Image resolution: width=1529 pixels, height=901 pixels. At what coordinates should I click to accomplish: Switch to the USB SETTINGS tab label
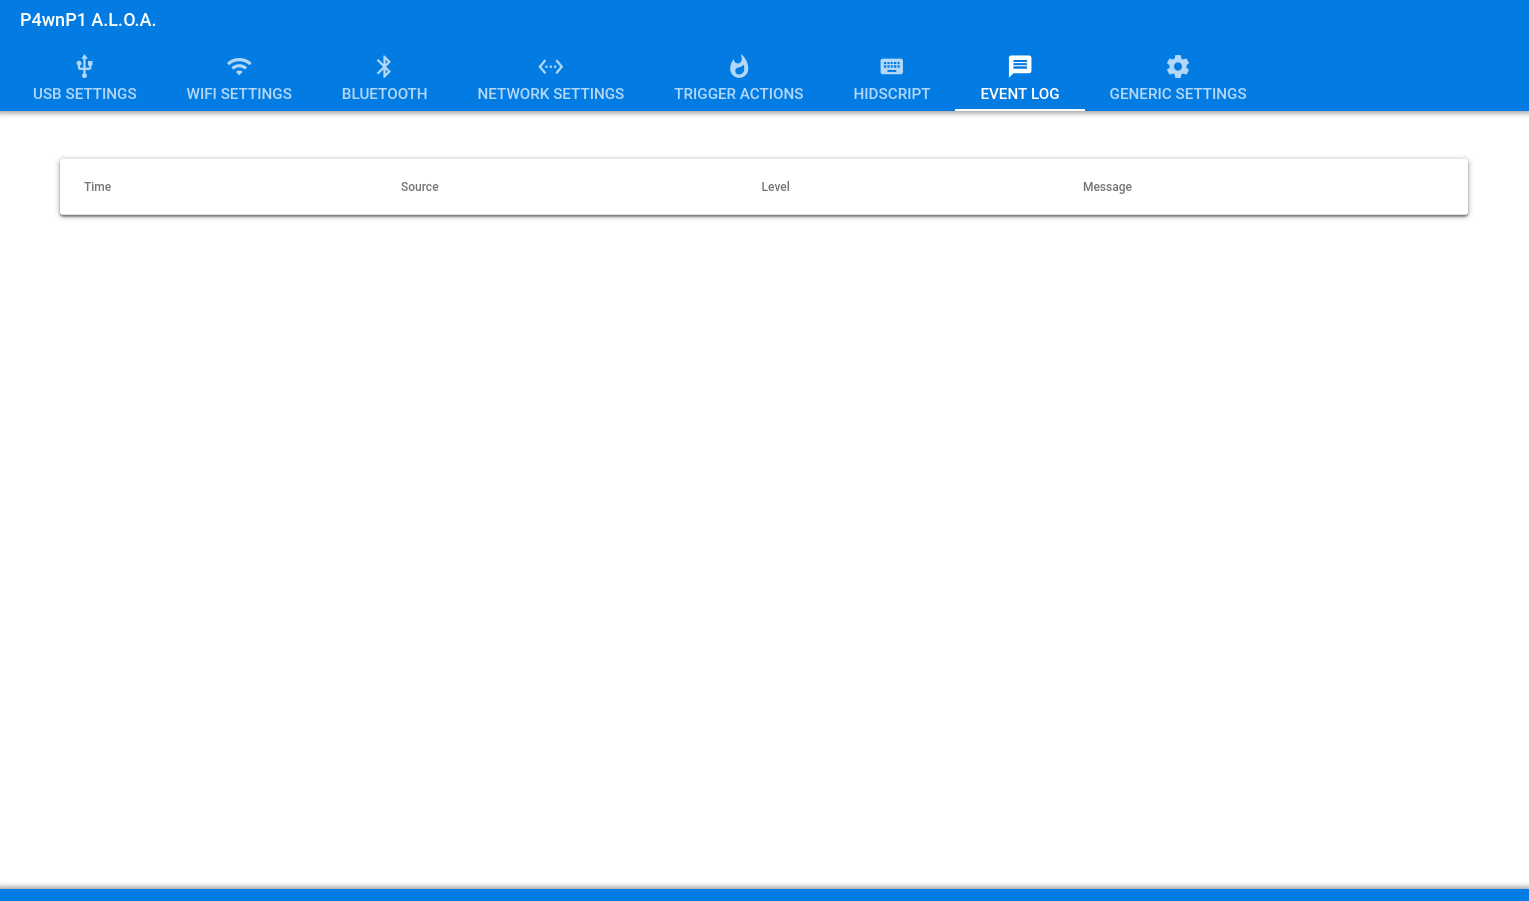pyautogui.click(x=85, y=94)
